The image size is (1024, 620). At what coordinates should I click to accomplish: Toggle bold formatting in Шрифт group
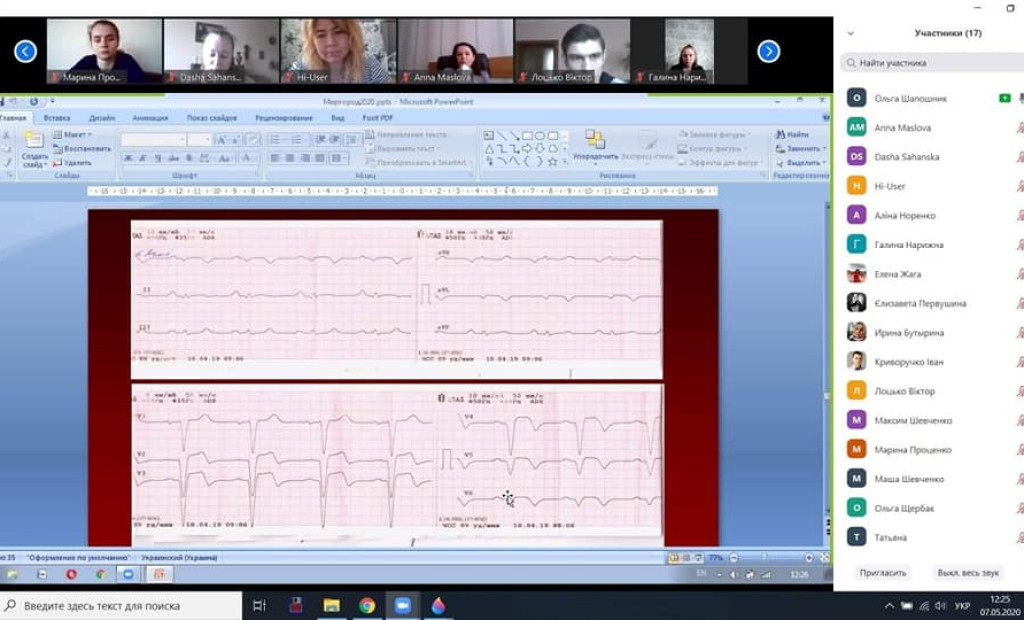point(128,158)
